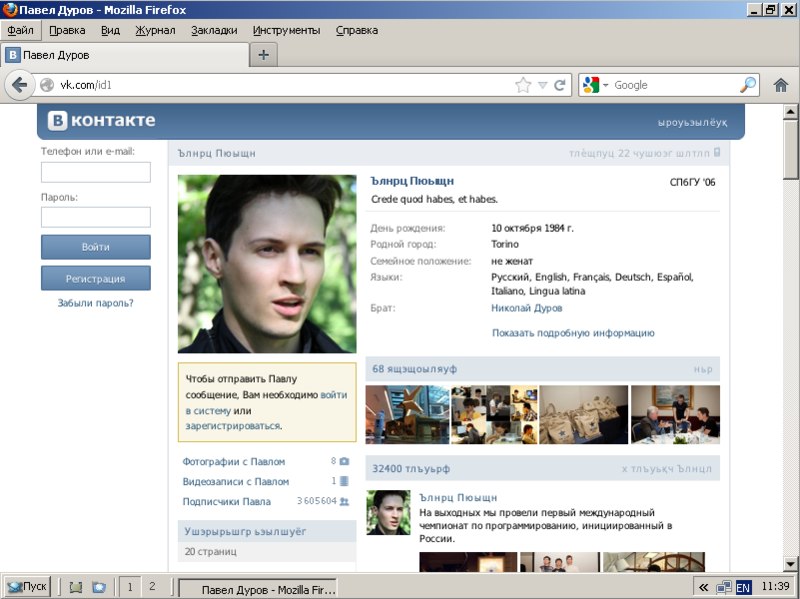Click the 11:39 clock
Image resolution: width=800 pixels, height=599 pixels.
[775, 586]
